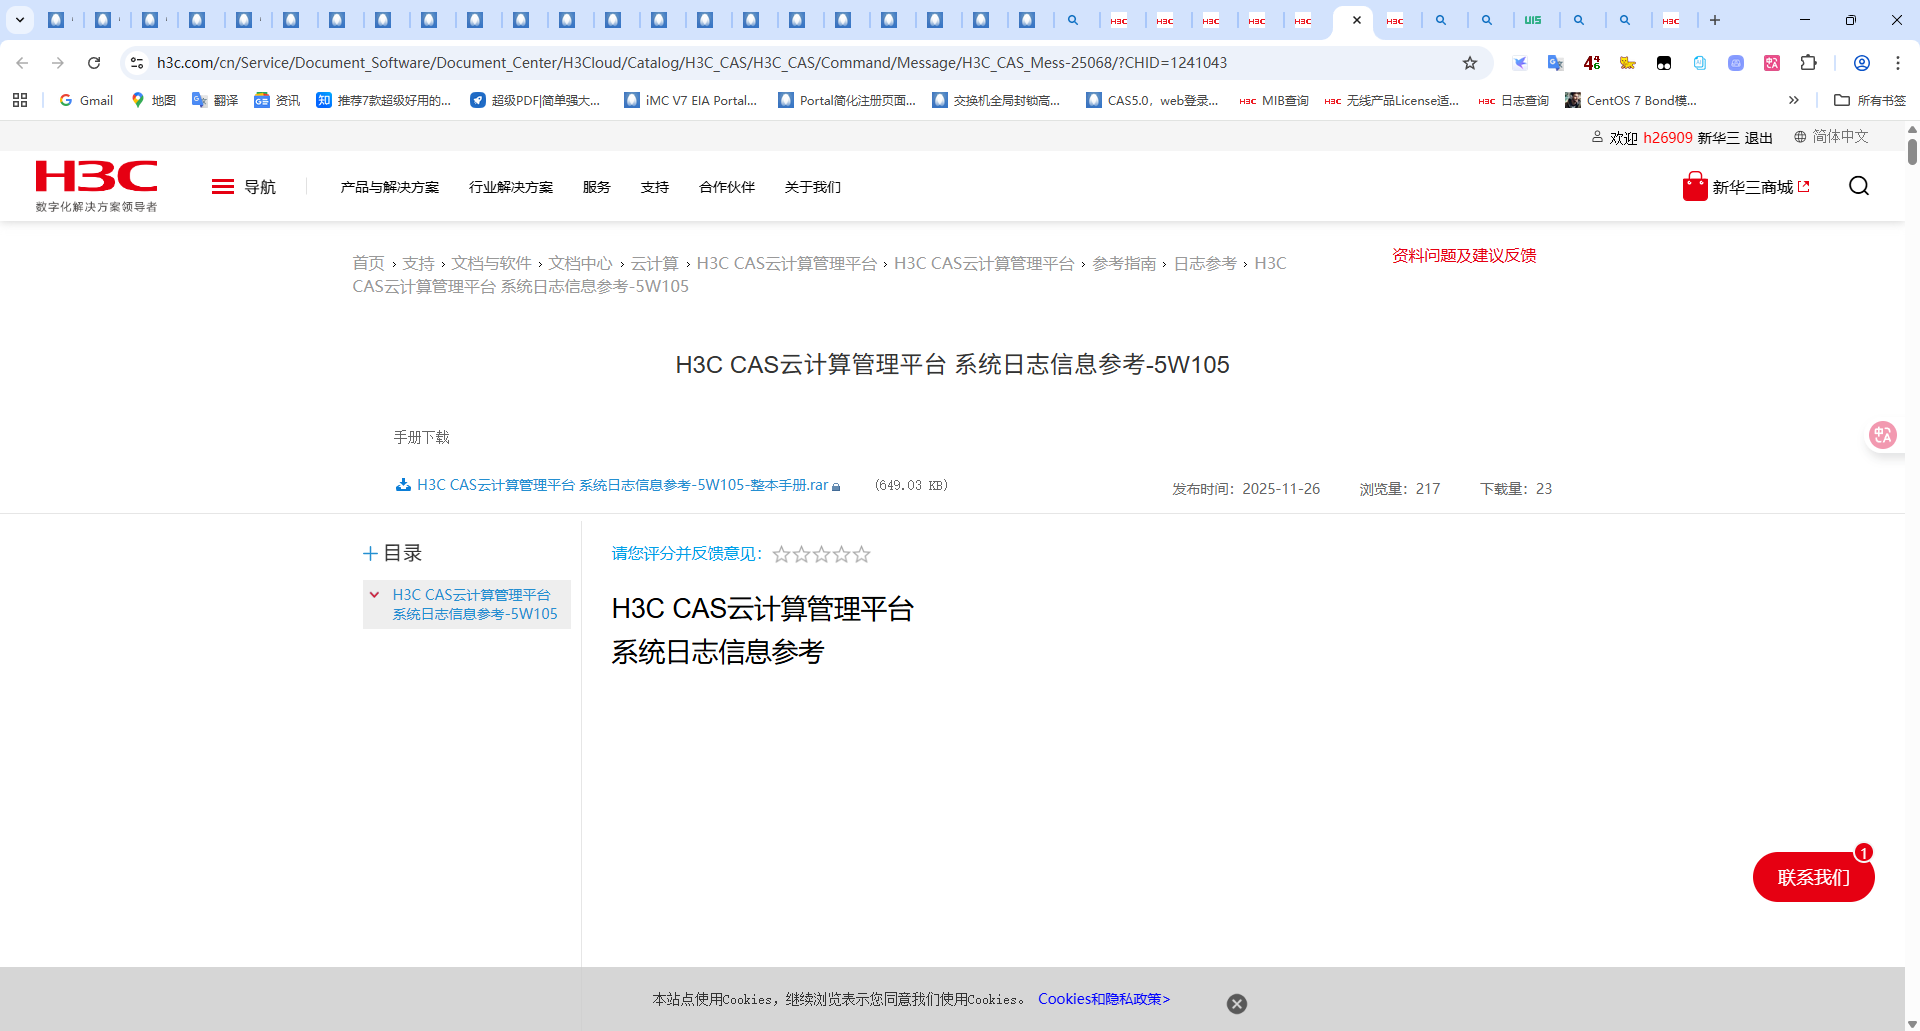This screenshot has height=1031, width=1920.
Task: Open the site search magnifier icon
Action: tap(1859, 186)
